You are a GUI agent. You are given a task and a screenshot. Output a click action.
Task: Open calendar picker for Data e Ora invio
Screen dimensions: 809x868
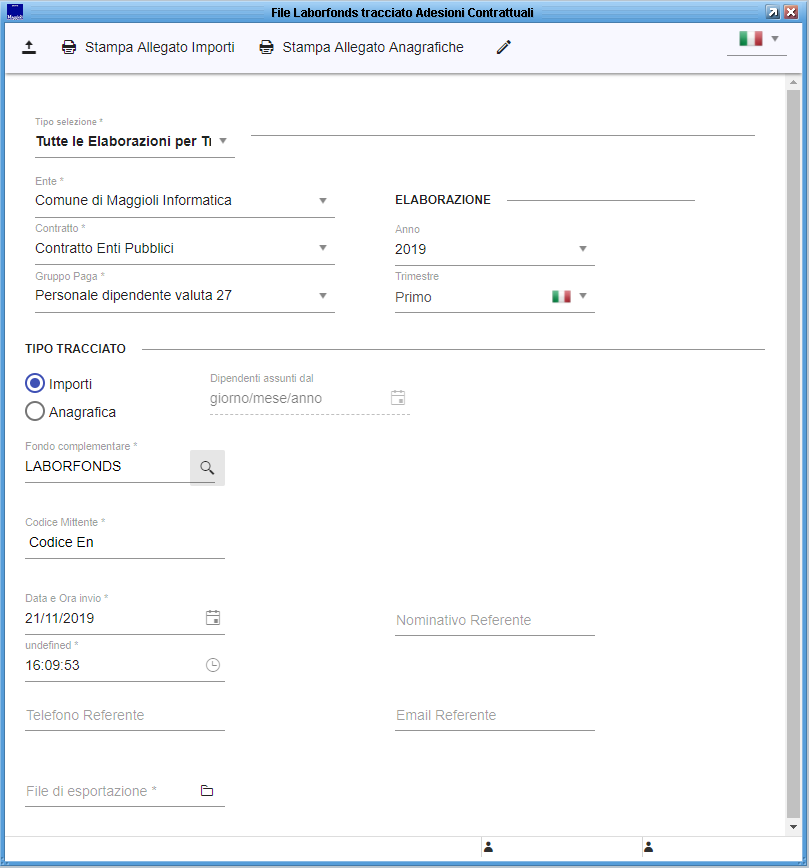(x=212, y=618)
